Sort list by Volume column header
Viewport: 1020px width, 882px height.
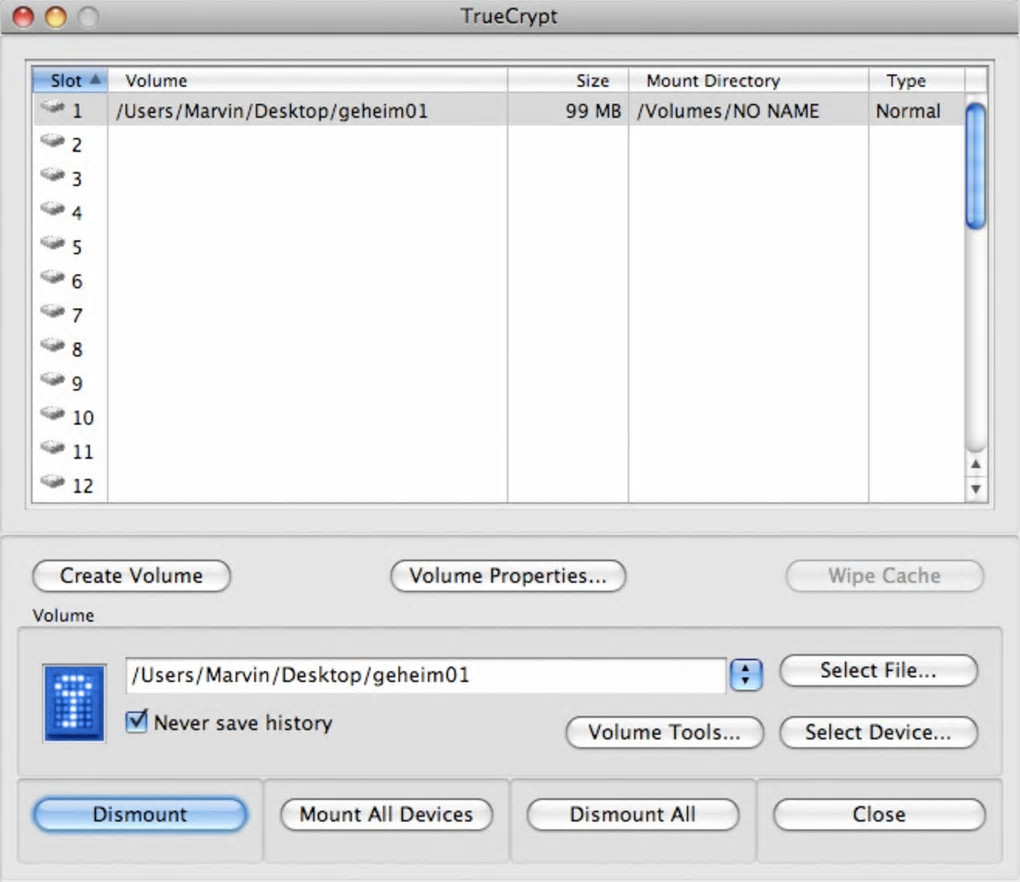click(307, 80)
